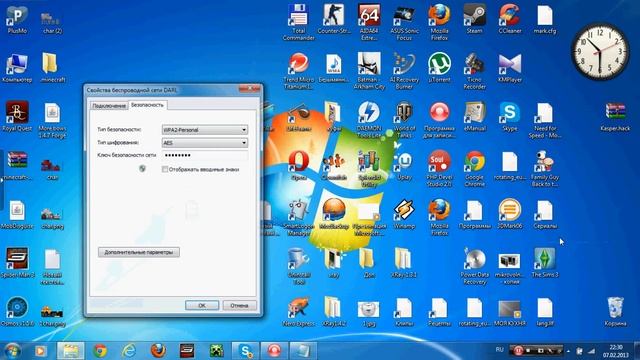Select the ASUS Sonic Focus icon
This screenshot has height=360, width=640.
404,22
